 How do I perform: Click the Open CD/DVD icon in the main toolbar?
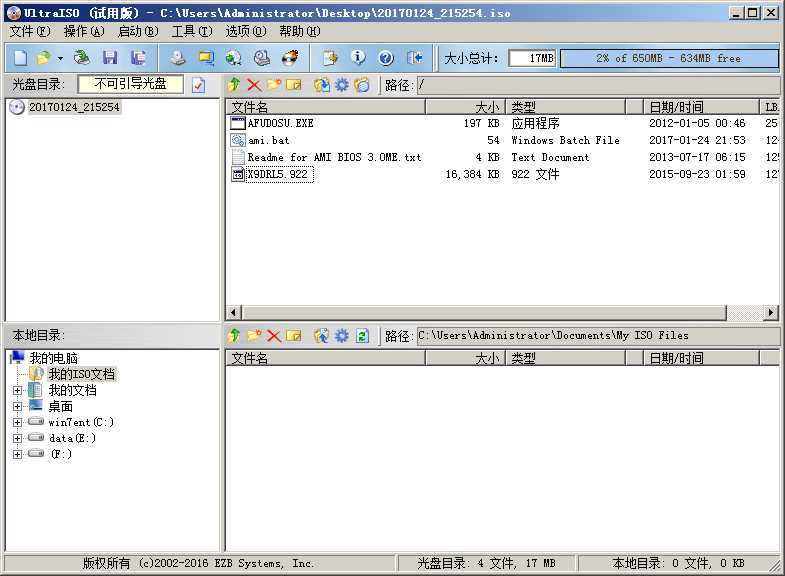tap(81, 58)
